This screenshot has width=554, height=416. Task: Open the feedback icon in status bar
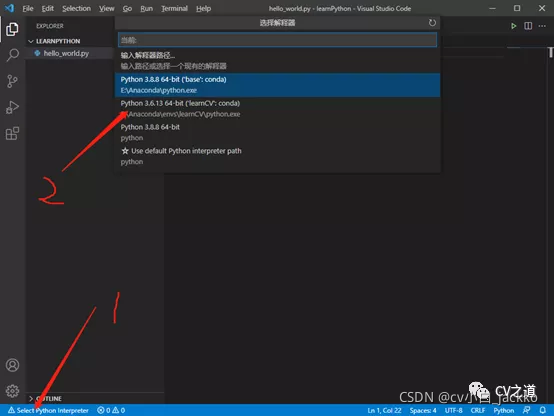[x=526, y=410]
